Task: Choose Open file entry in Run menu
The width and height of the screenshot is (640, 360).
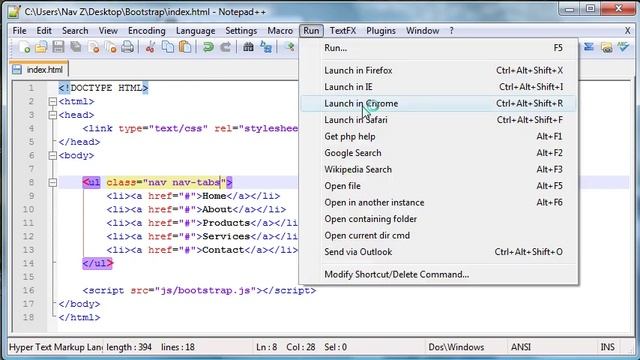Action: [439, 186]
